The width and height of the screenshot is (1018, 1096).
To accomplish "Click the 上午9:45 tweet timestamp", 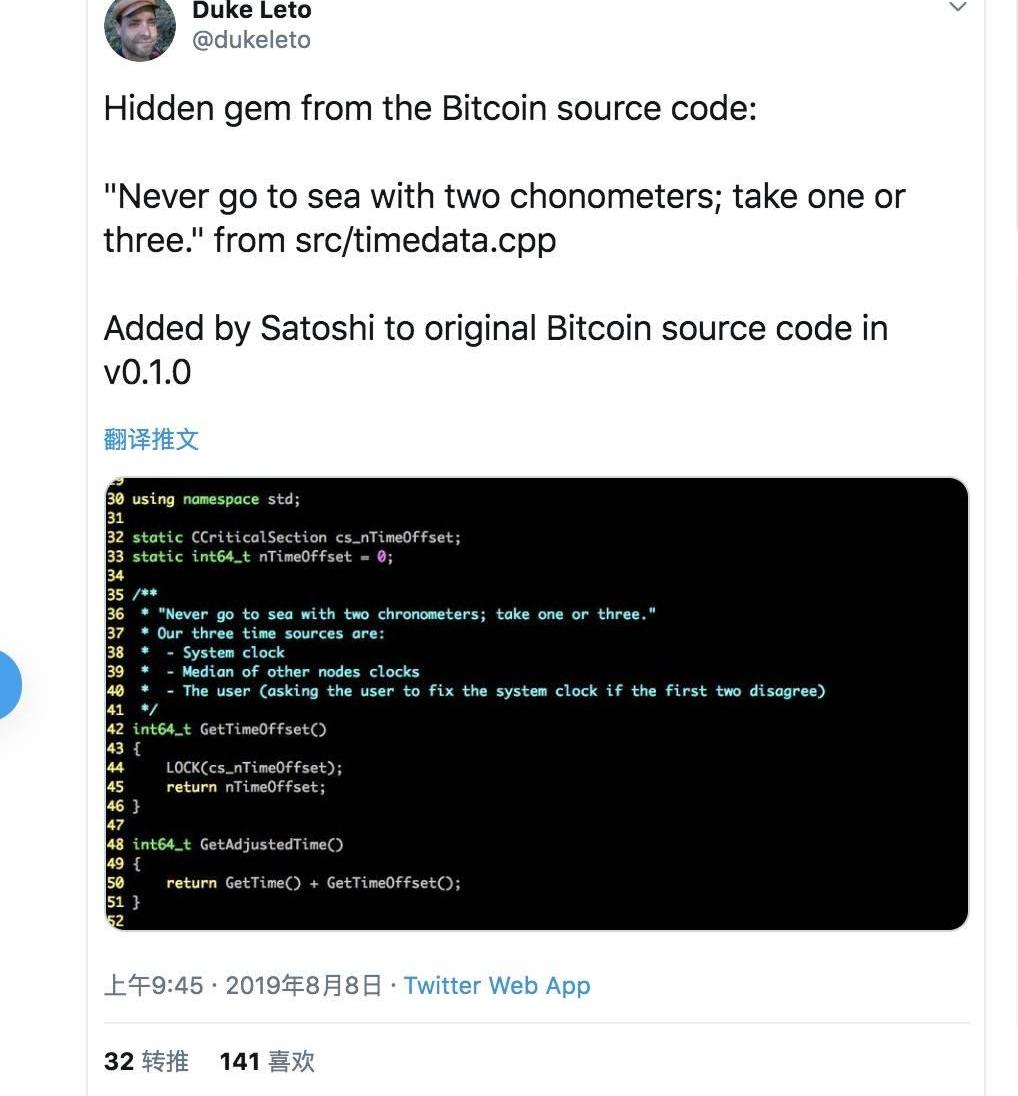I will (x=153, y=986).
